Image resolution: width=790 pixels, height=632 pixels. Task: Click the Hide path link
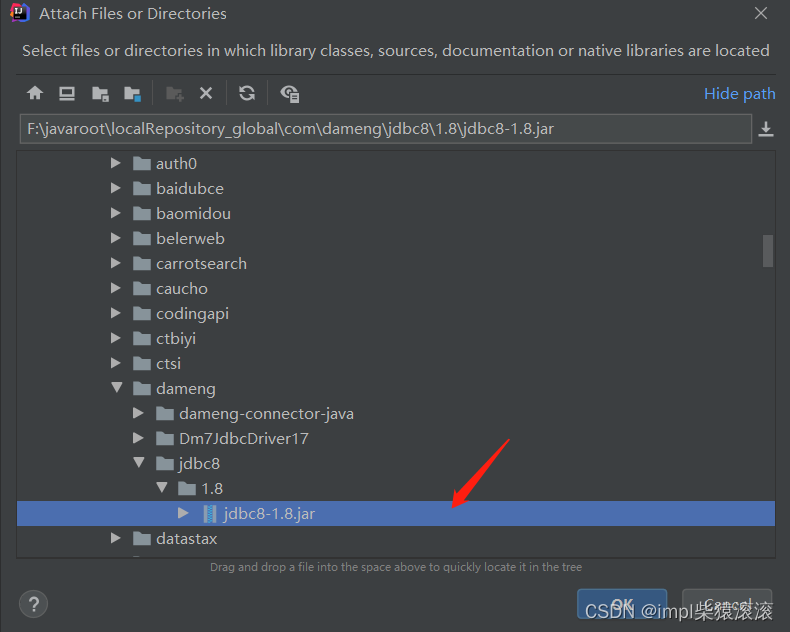pyautogui.click(x=739, y=94)
